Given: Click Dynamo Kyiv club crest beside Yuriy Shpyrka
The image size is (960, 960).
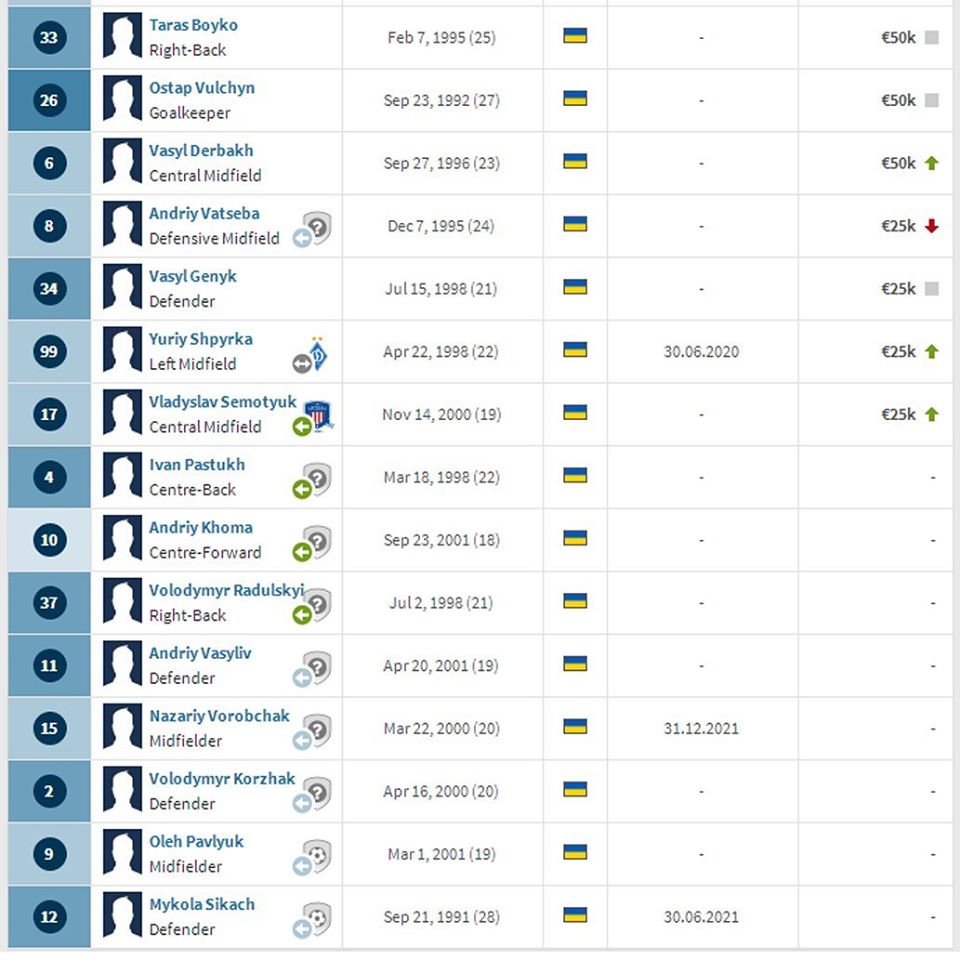Looking at the screenshot, I should (x=321, y=353).
